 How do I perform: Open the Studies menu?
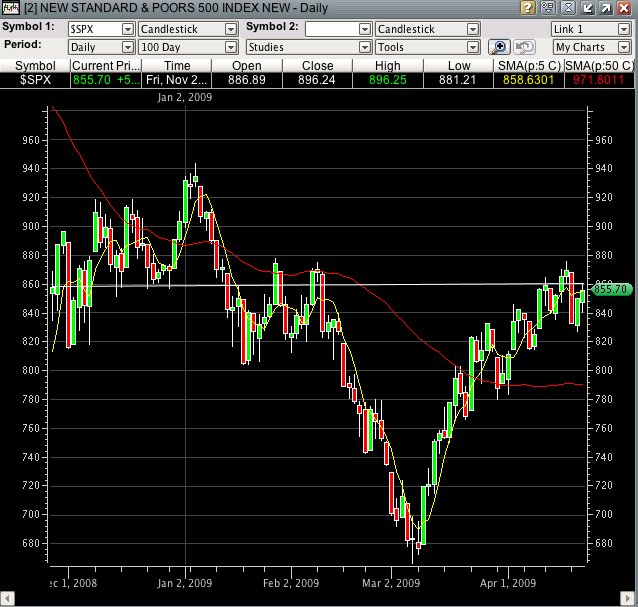(365, 47)
